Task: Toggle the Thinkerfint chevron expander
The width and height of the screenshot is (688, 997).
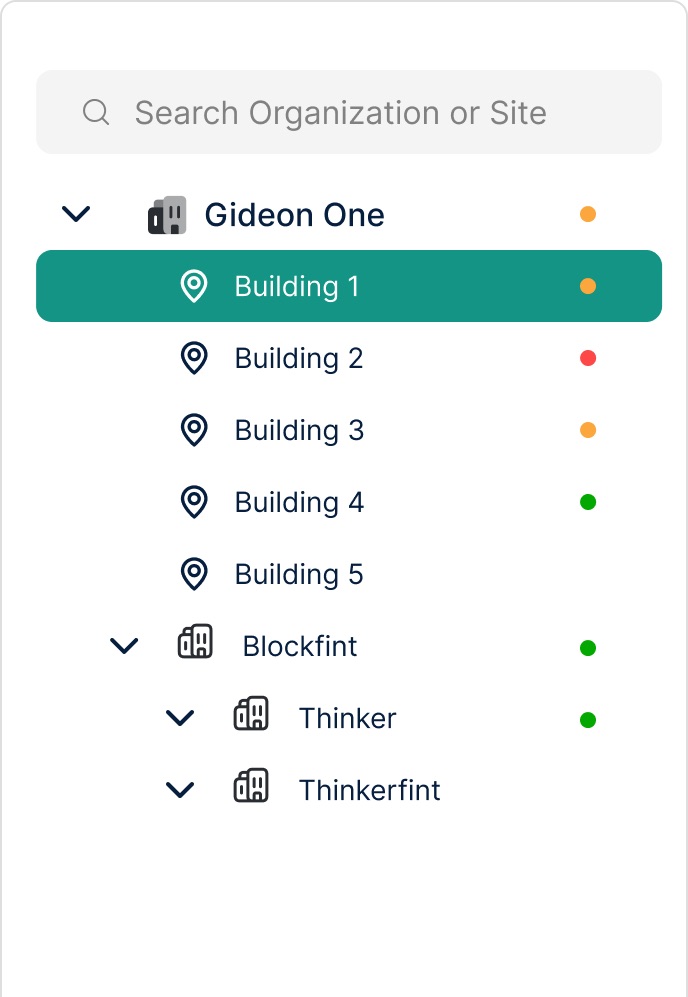Action: [180, 790]
